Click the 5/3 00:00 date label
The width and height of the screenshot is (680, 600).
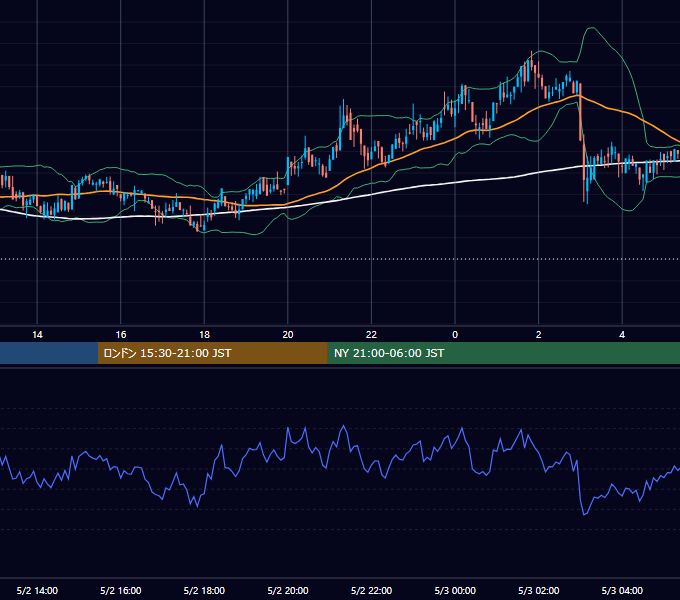[x=455, y=590]
